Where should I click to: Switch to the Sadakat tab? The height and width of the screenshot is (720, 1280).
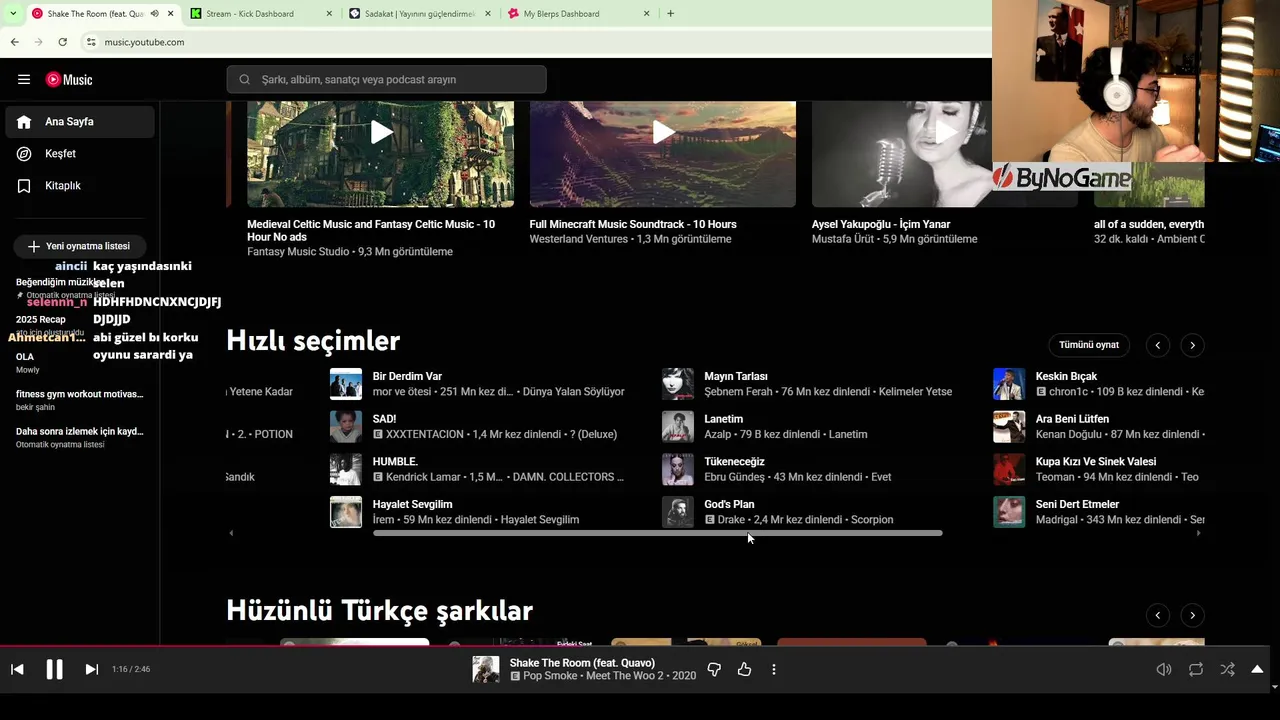(420, 13)
